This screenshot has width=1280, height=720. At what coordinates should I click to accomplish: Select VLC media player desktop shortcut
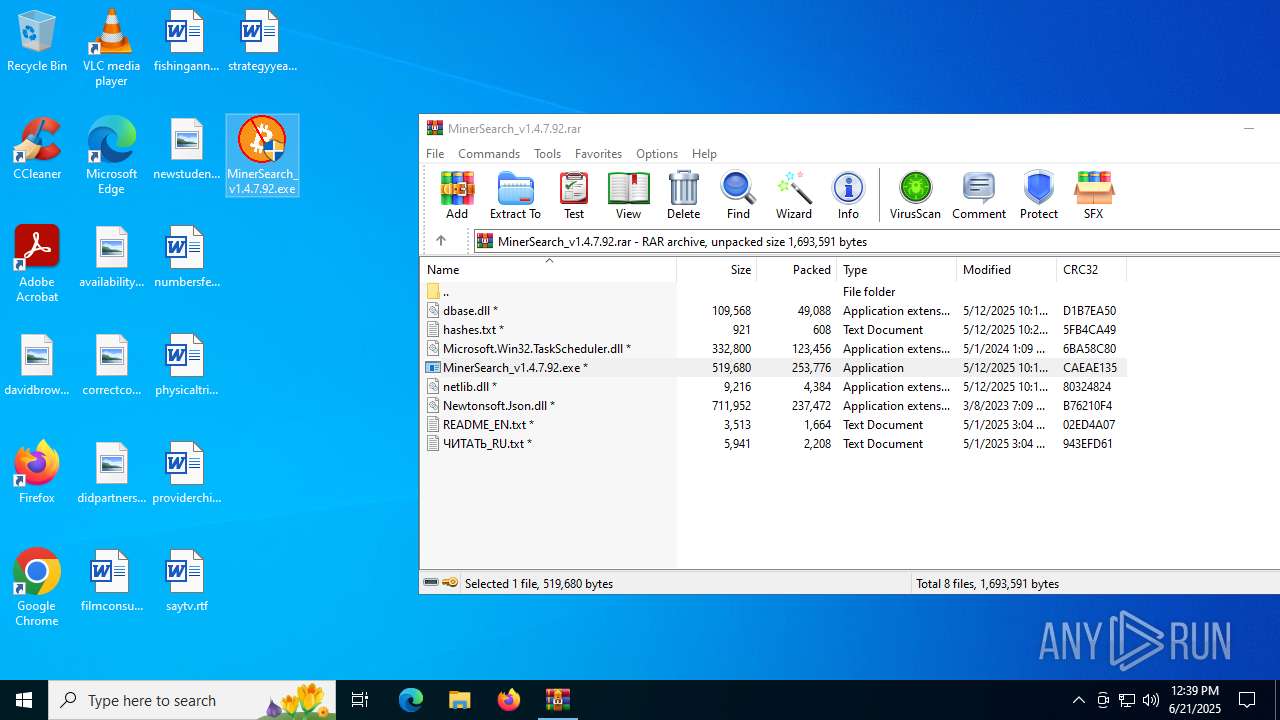click(x=111, y=48)
